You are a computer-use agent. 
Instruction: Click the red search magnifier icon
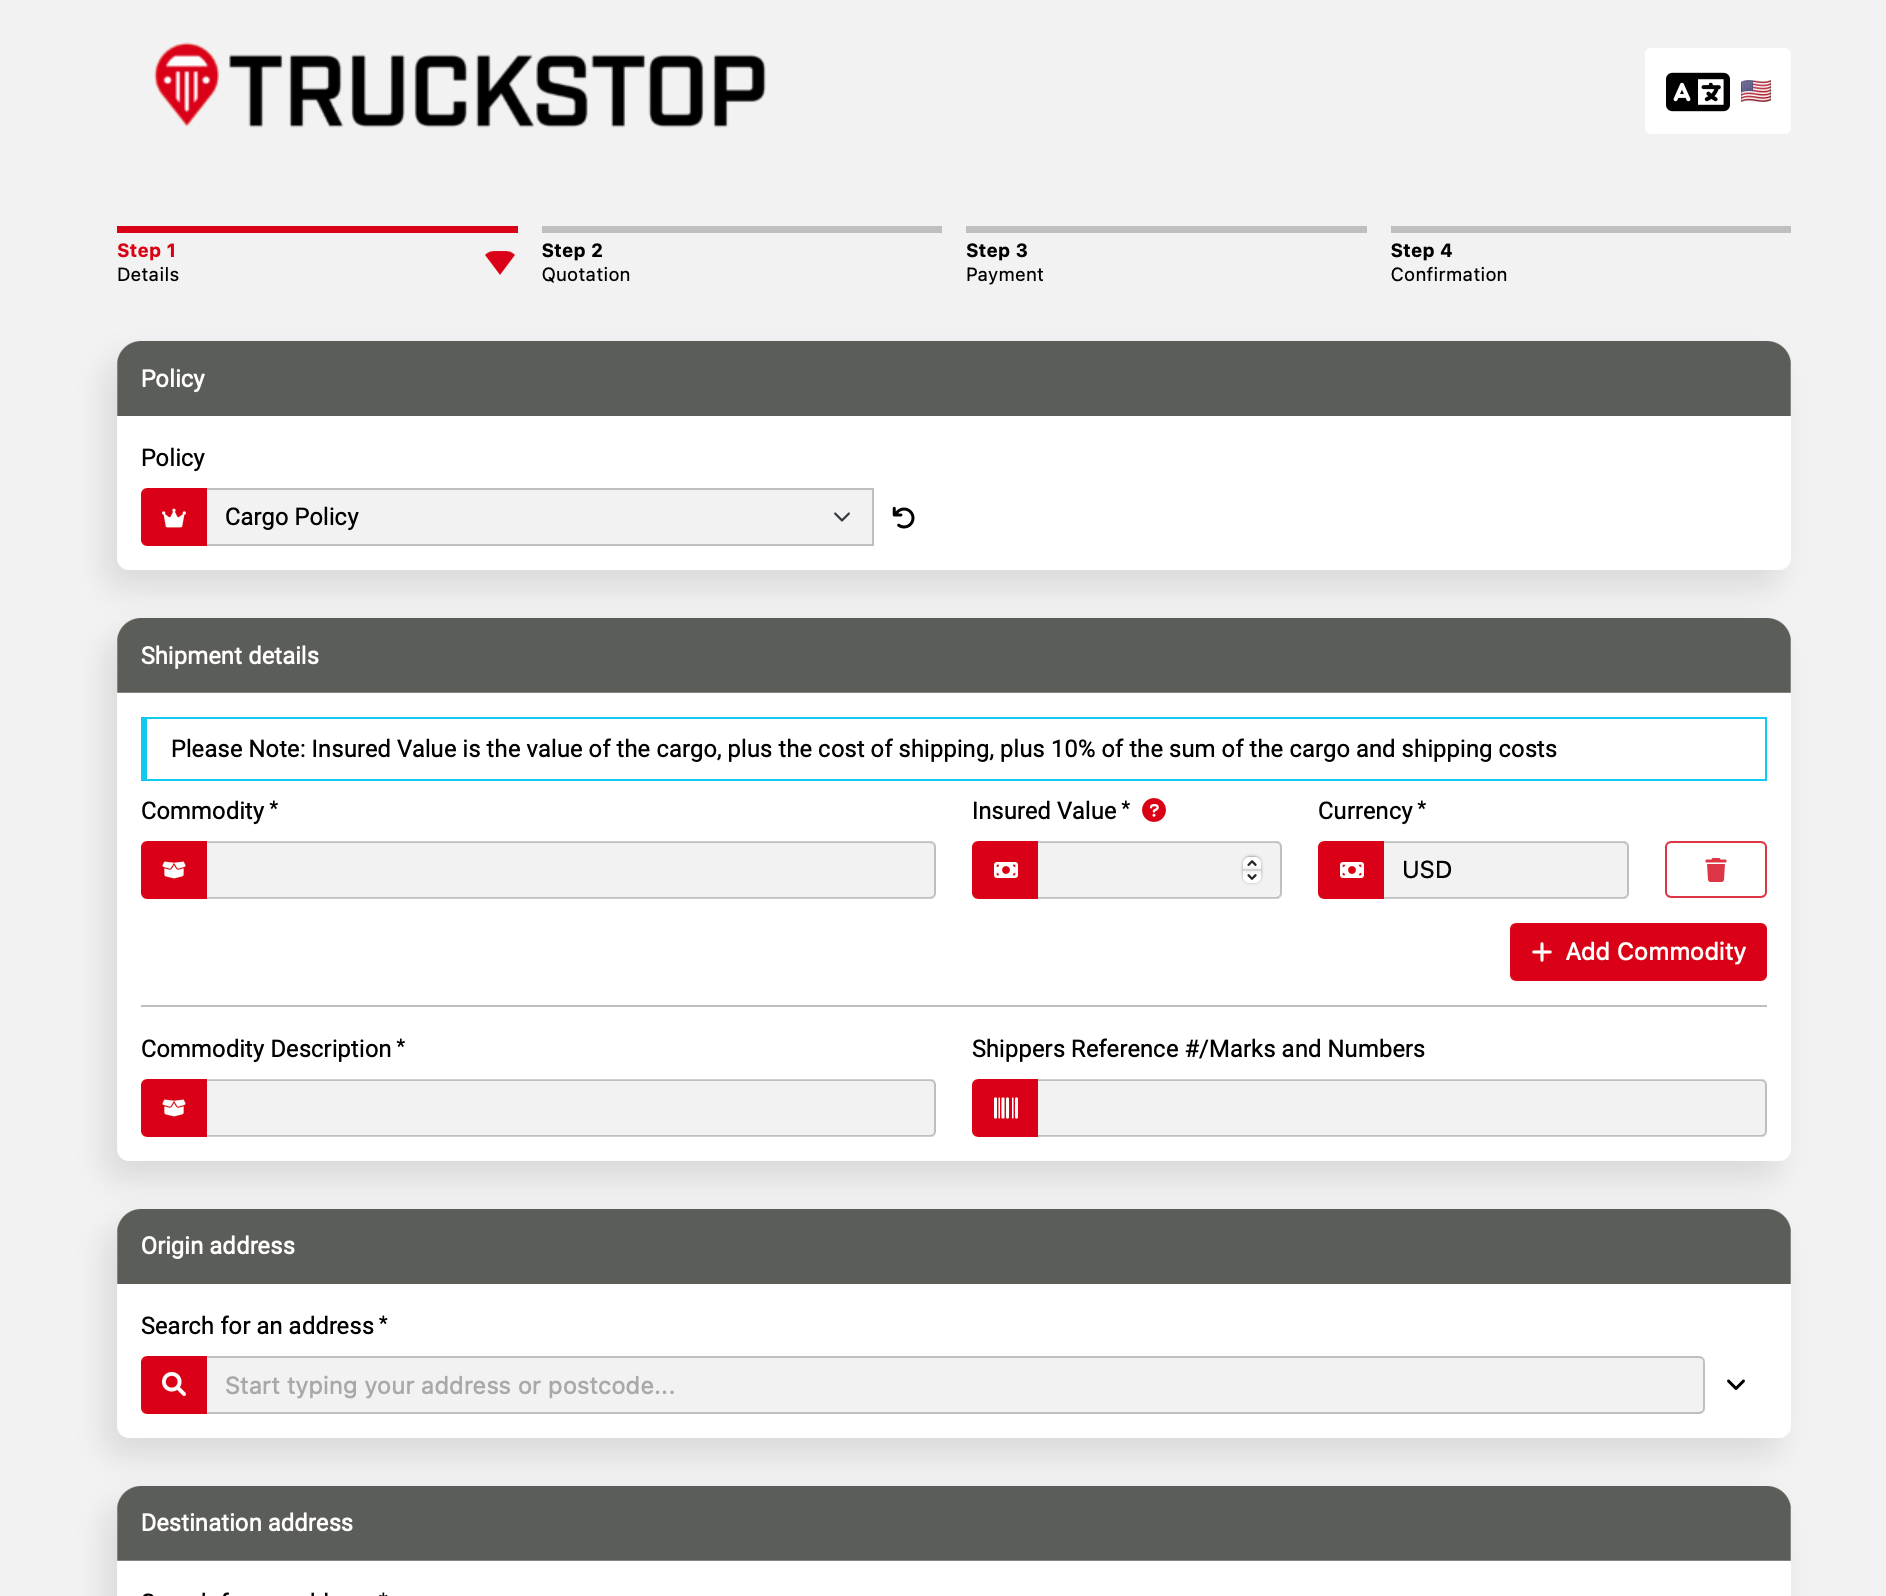pyautogui.click(x=174, y=1385)
